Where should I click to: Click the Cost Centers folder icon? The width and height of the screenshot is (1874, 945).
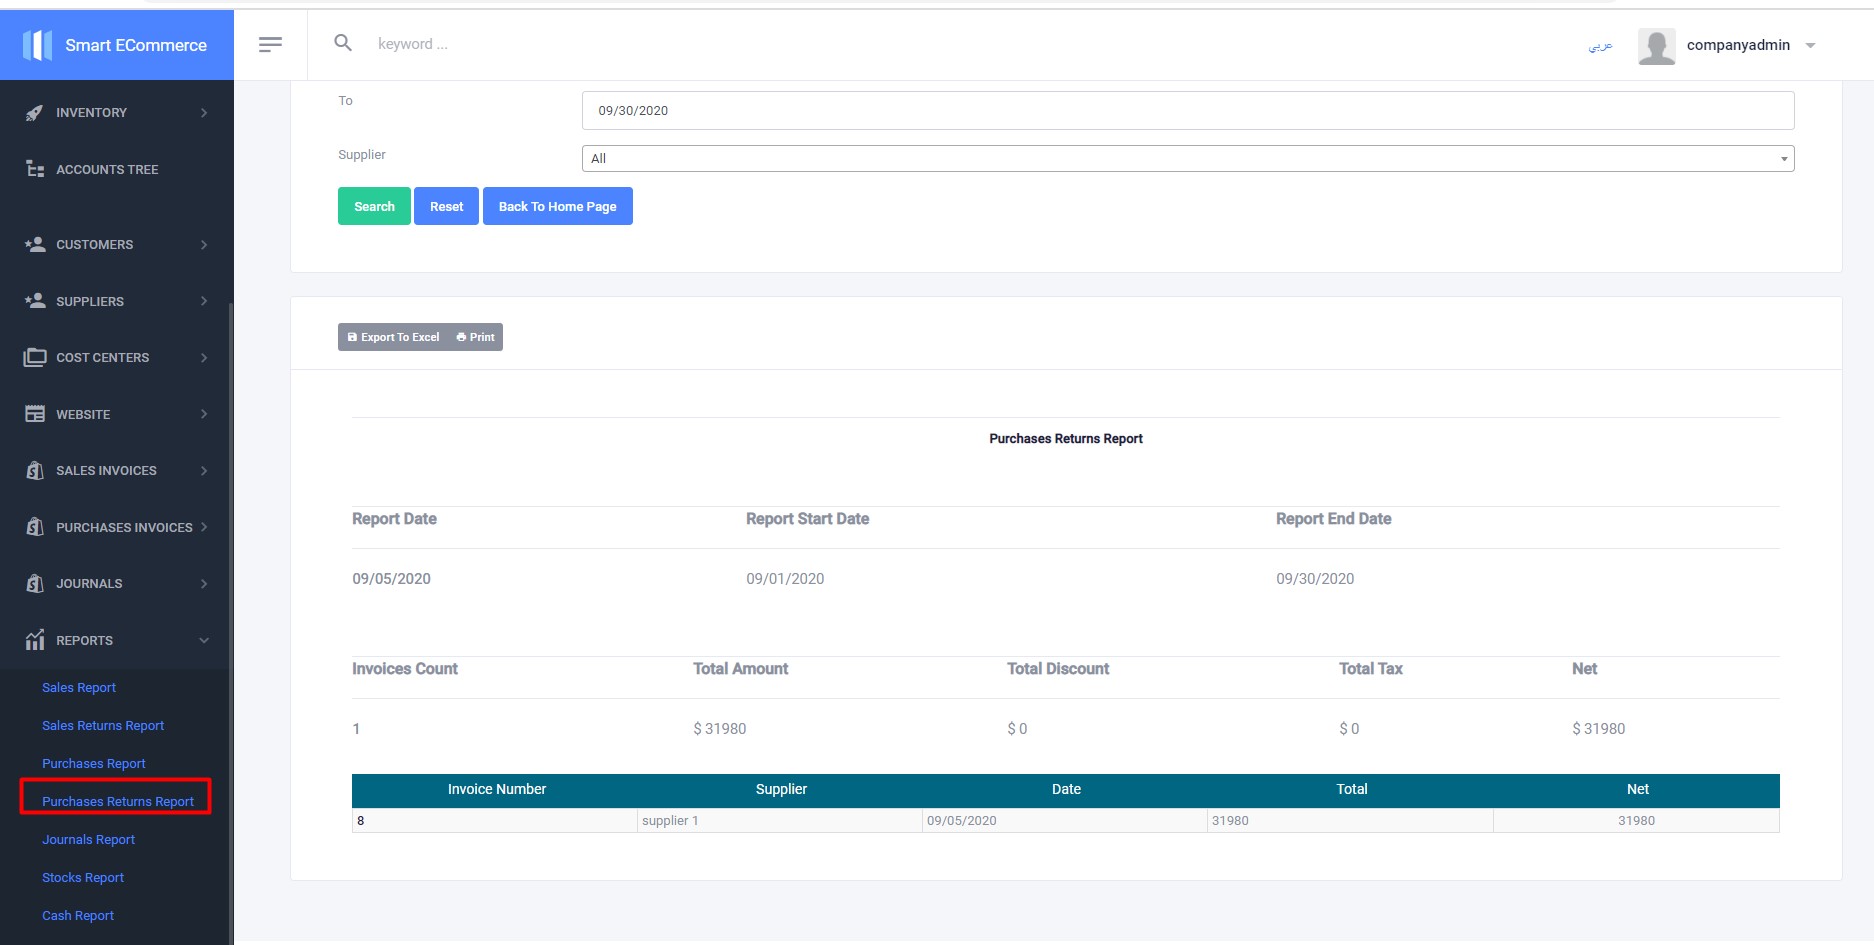[x=35, y=357]
